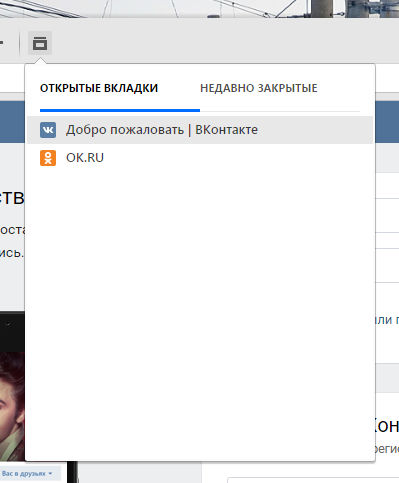Click the tab list toolbar icon
The height and width of the screenshot is (483, 399).
point(40,43)
